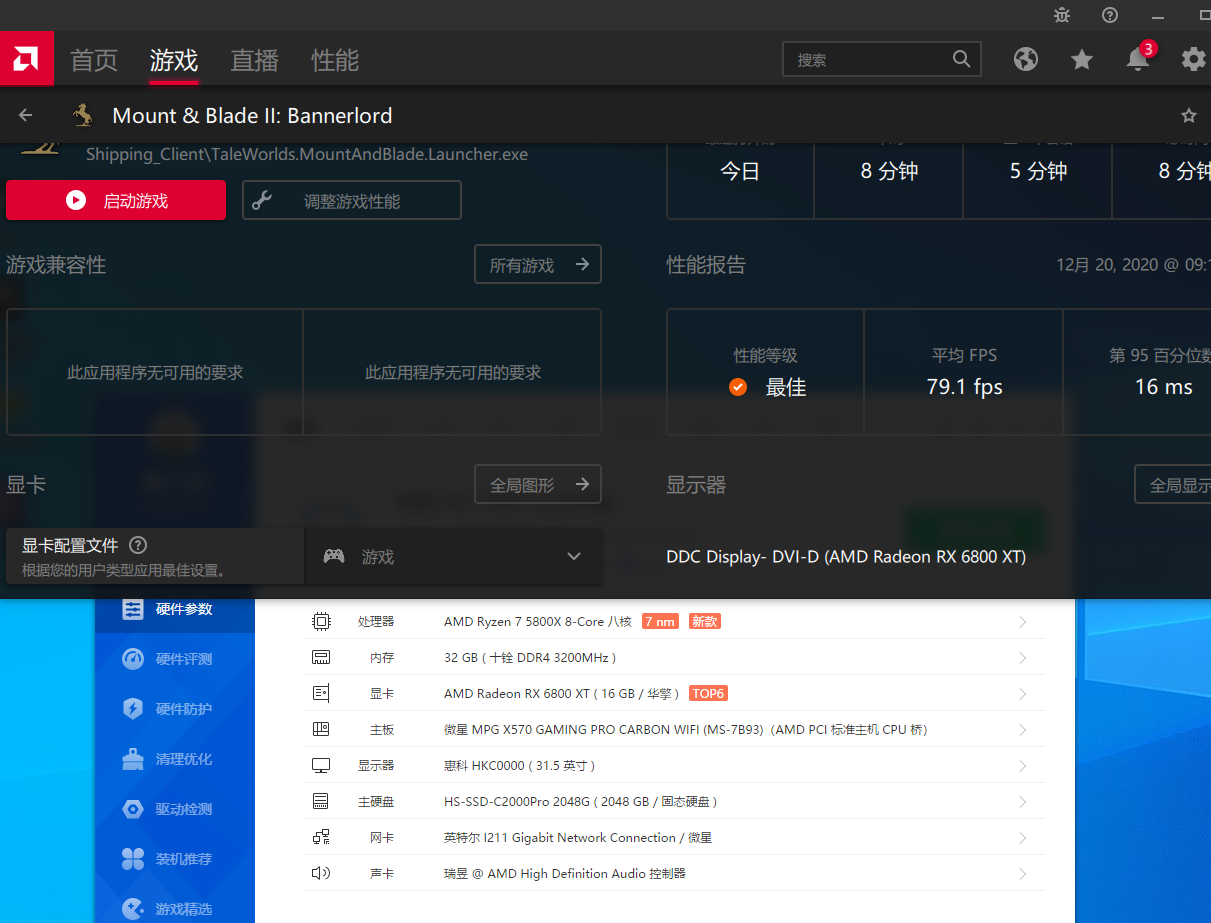Expand the 声卡 row chevron
This screenshot has height=923, width=1211.
pyautogui.click(x=1022, y=874)
